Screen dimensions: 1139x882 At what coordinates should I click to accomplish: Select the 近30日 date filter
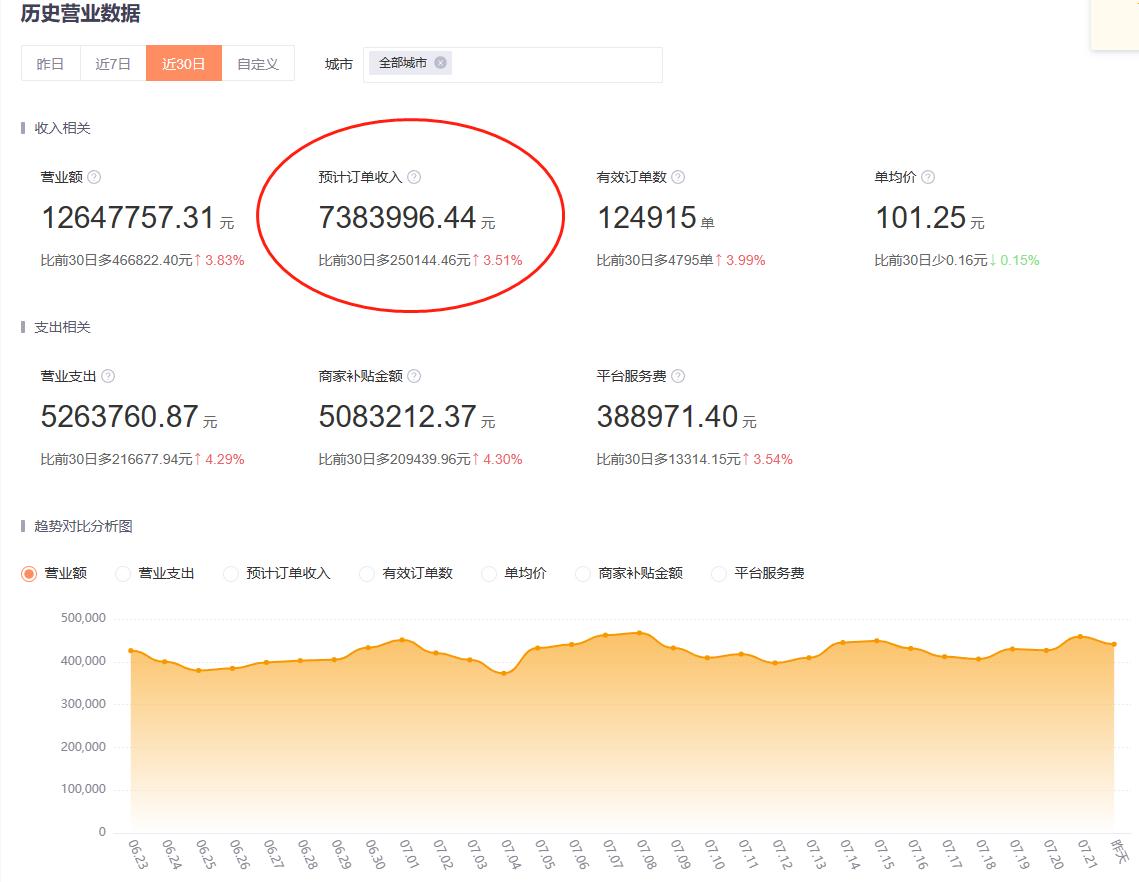(x=184, y=62)
